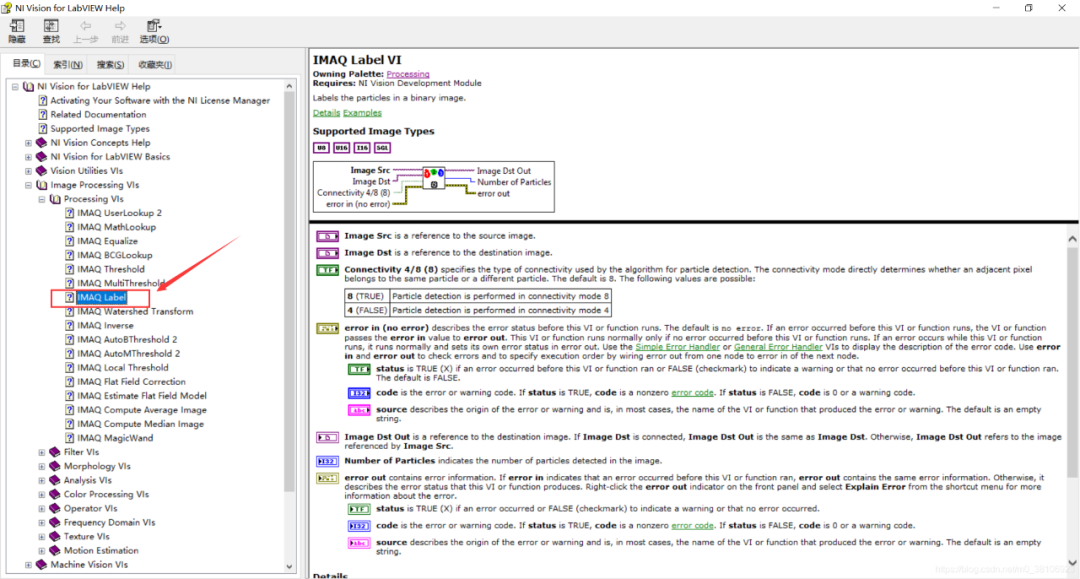The height and width of the screenshot is (579, 1080).
Task: Open the IMAQ Inverse topic
Action: [105, 326]
